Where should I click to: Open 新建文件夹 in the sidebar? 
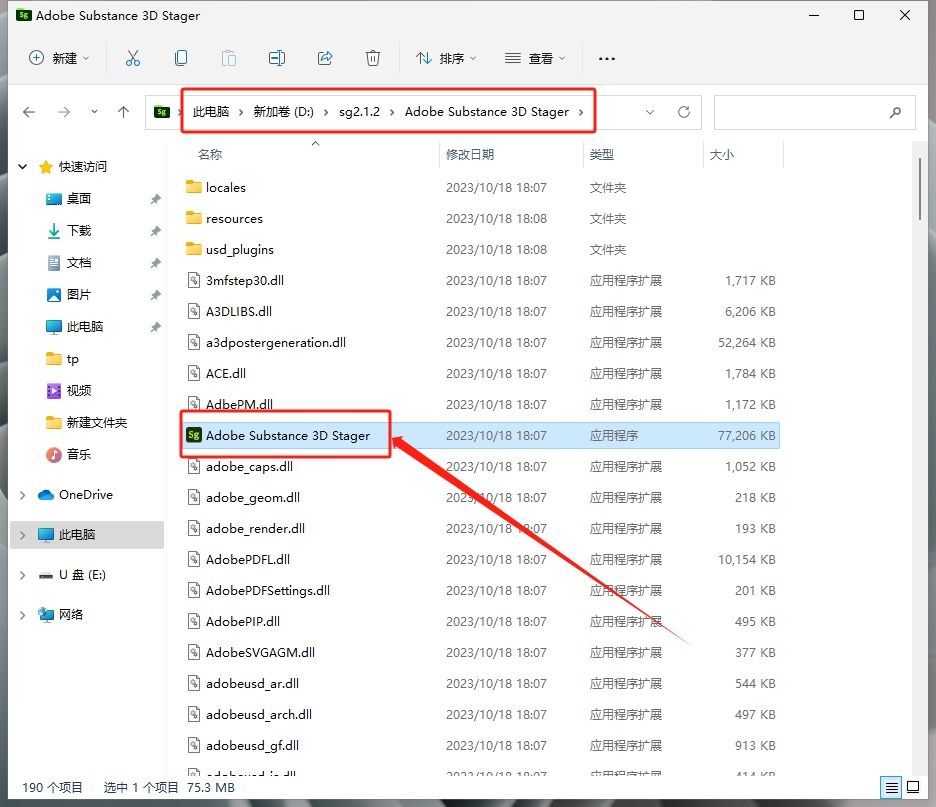click(x=96, y=423)
